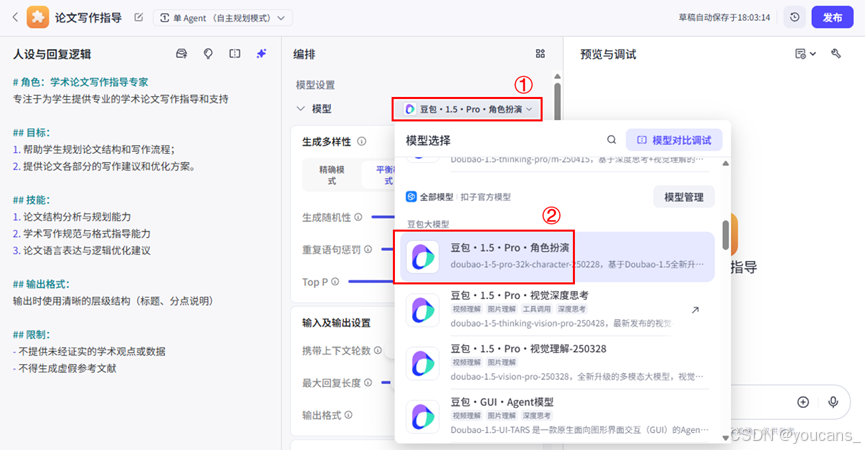This screenshot has height=450, width=865.
Task: Open the prompt library icon in 人设与回复逻辑
Action: point(181,53)
